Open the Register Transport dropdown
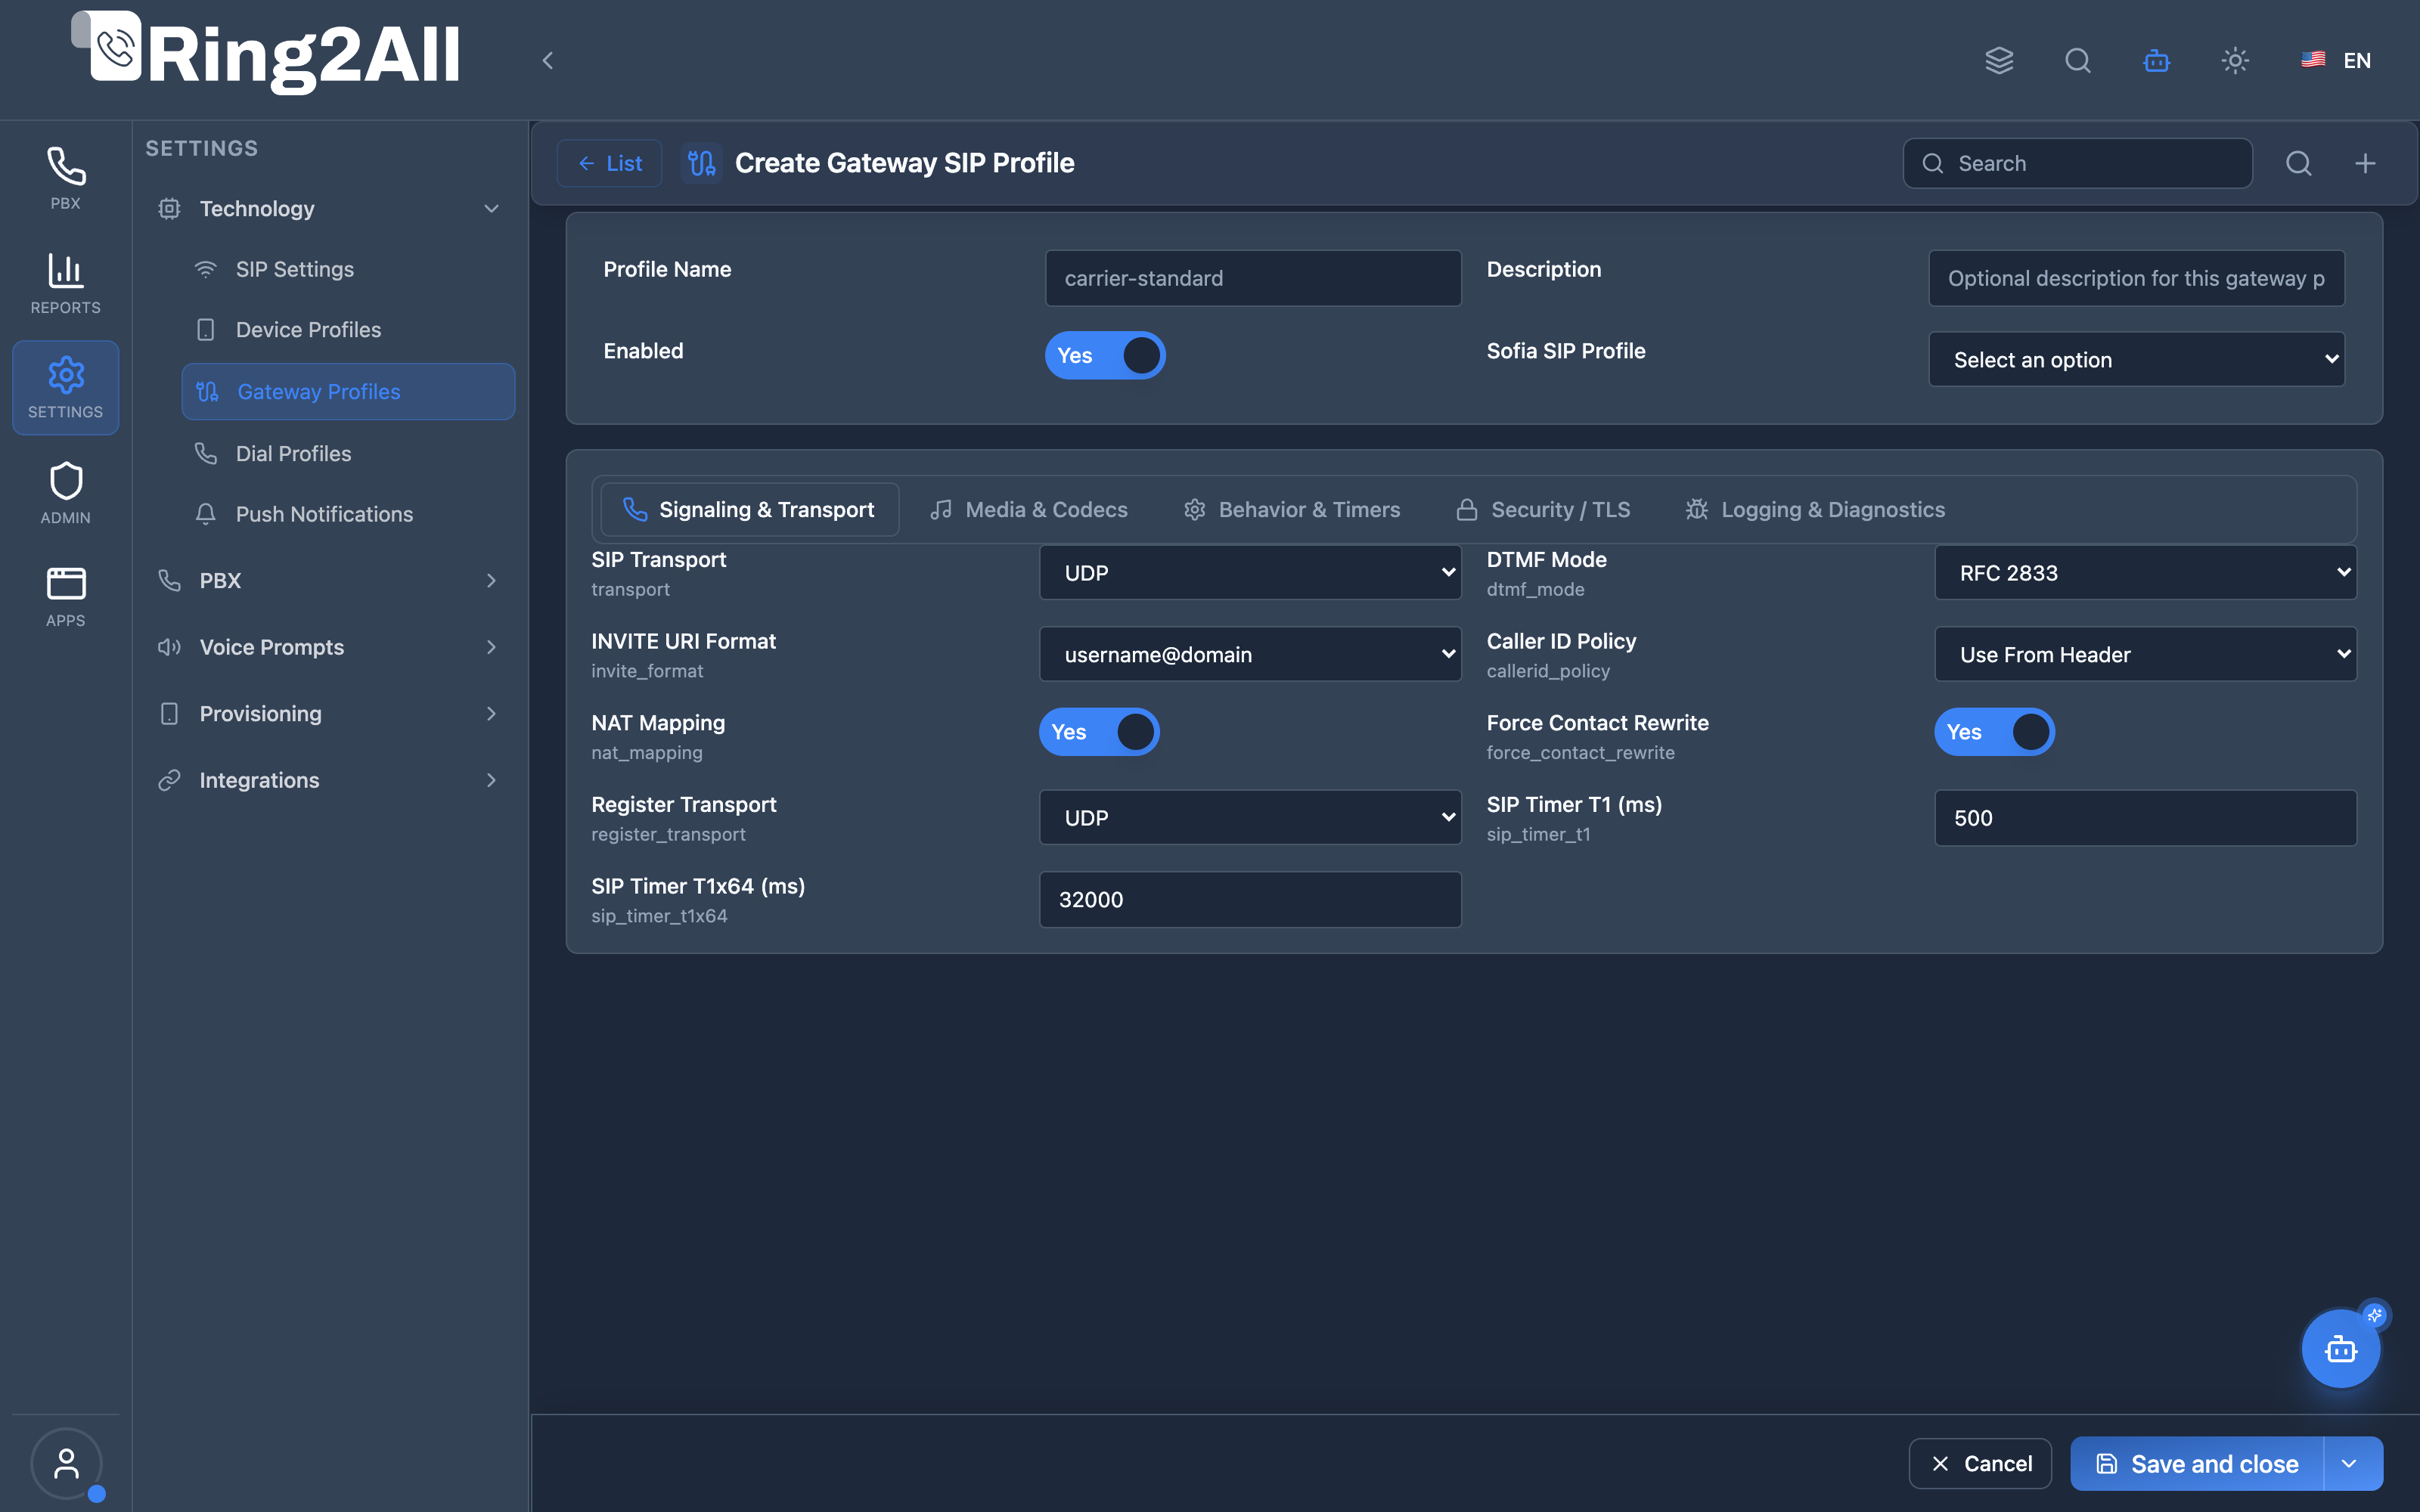The height and width of the screenshot is (1512, 2420). (1250, 817)
